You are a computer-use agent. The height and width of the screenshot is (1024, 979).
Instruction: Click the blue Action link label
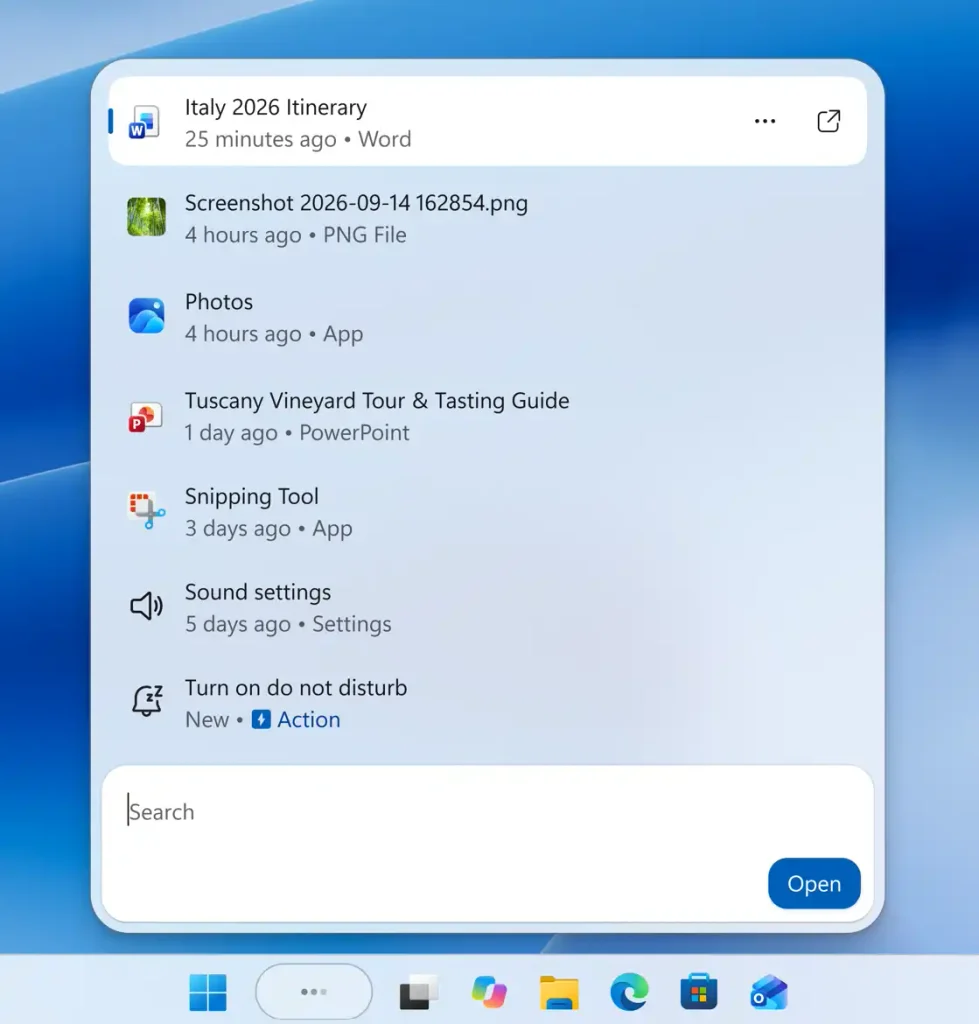pos(309,720)
